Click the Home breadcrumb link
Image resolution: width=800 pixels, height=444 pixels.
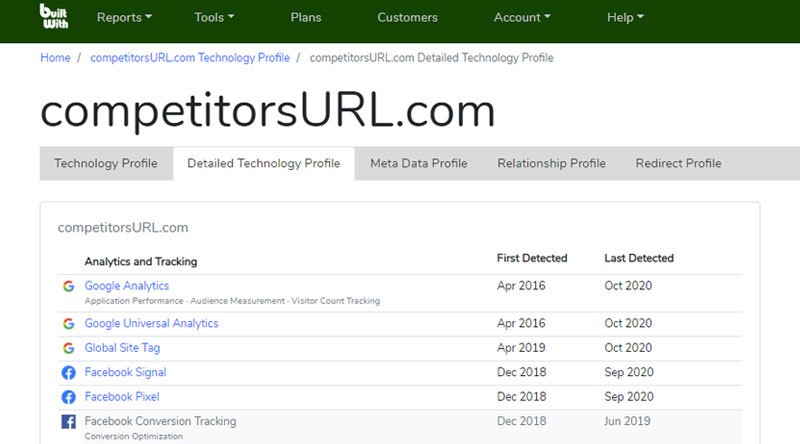pyautogui.click(x=55, y=58)
